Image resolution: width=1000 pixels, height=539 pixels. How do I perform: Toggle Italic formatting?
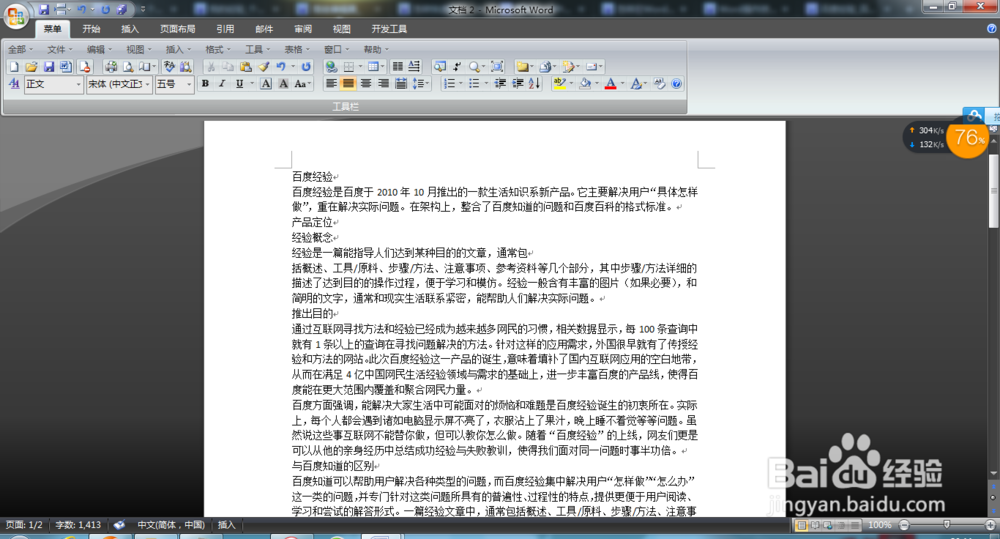point(222,84)
